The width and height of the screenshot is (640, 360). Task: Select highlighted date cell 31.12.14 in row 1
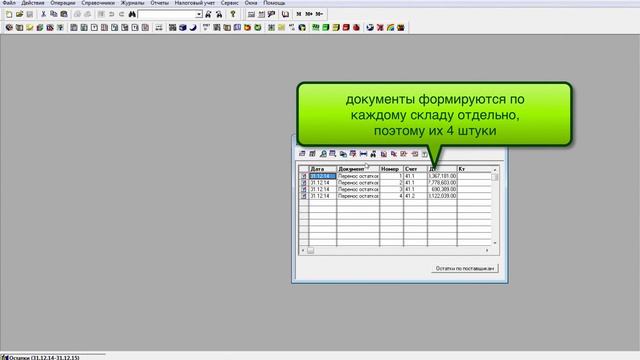(323, 176)
